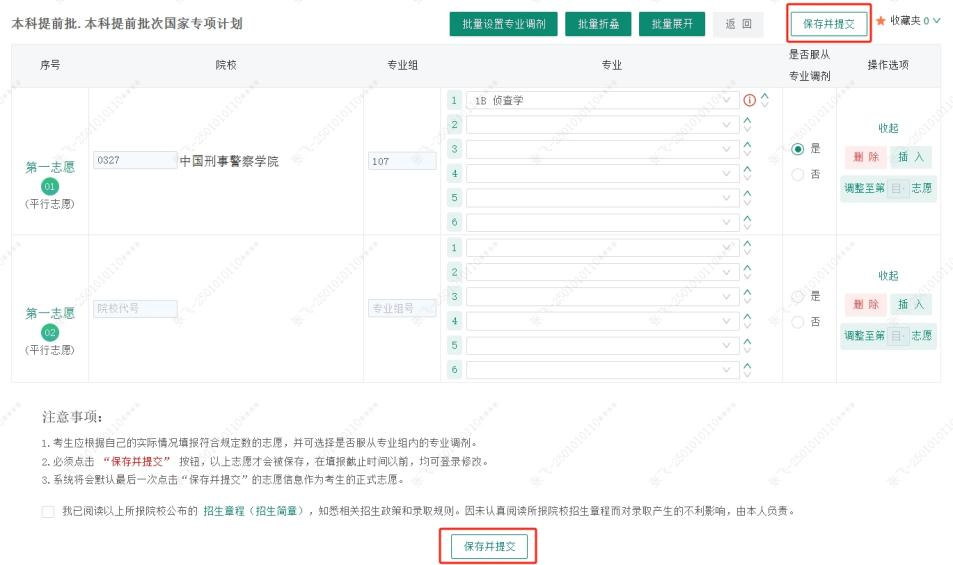Click 删除 button for the second 志愿
953x565 pixels.
866,304
